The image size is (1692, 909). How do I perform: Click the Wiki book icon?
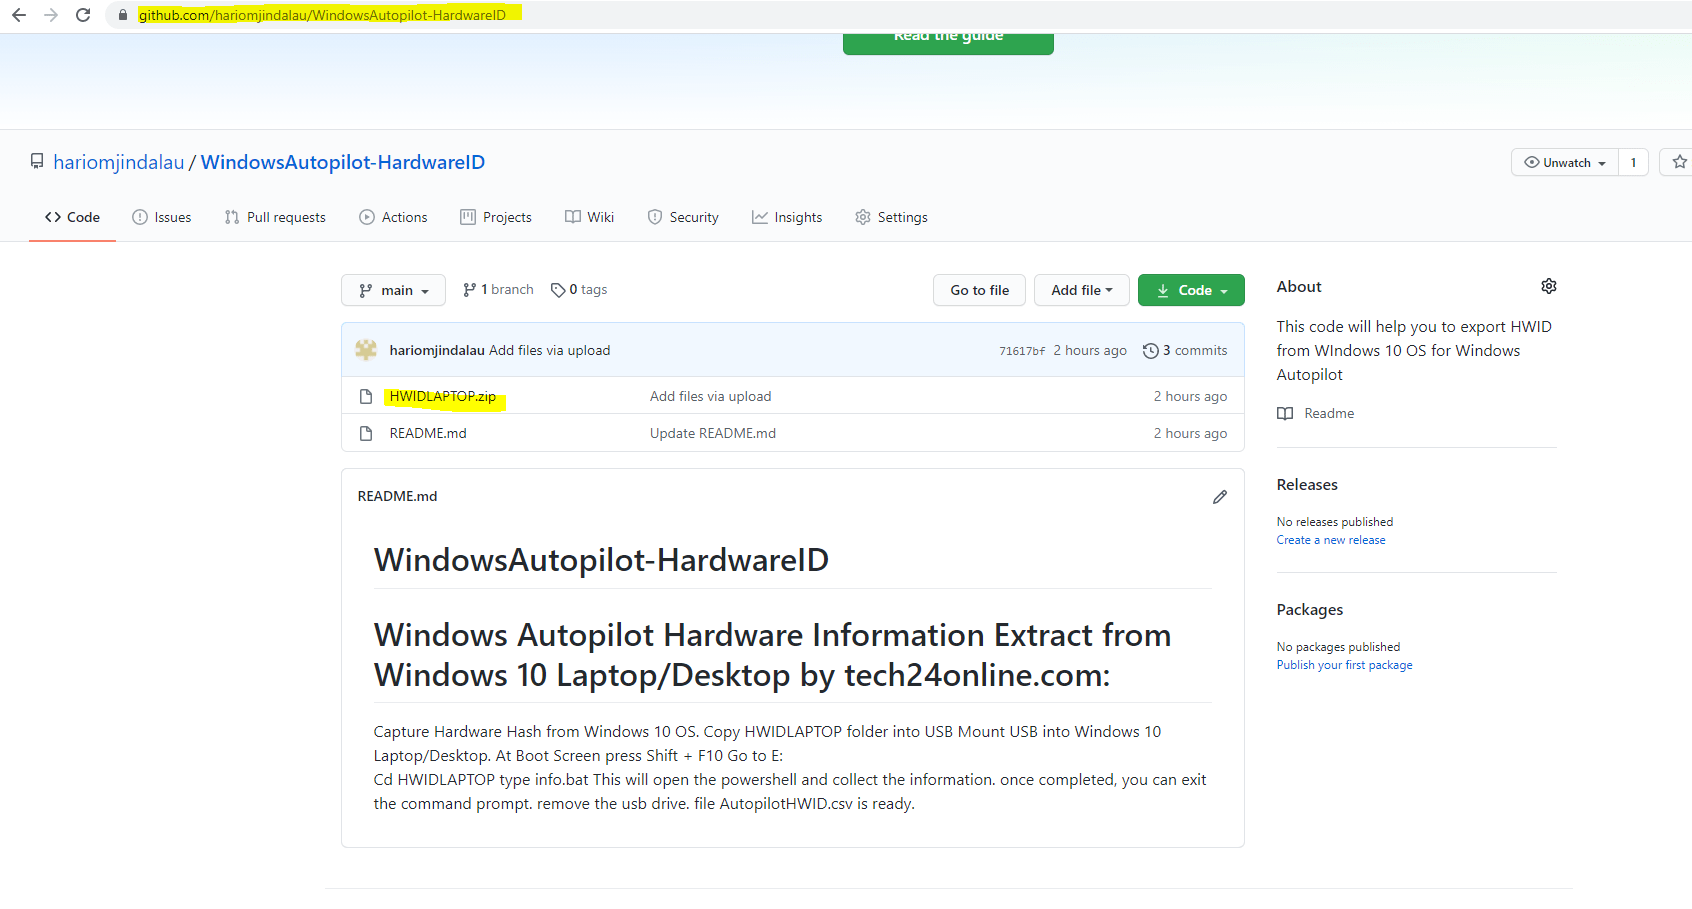pos(572,217)
